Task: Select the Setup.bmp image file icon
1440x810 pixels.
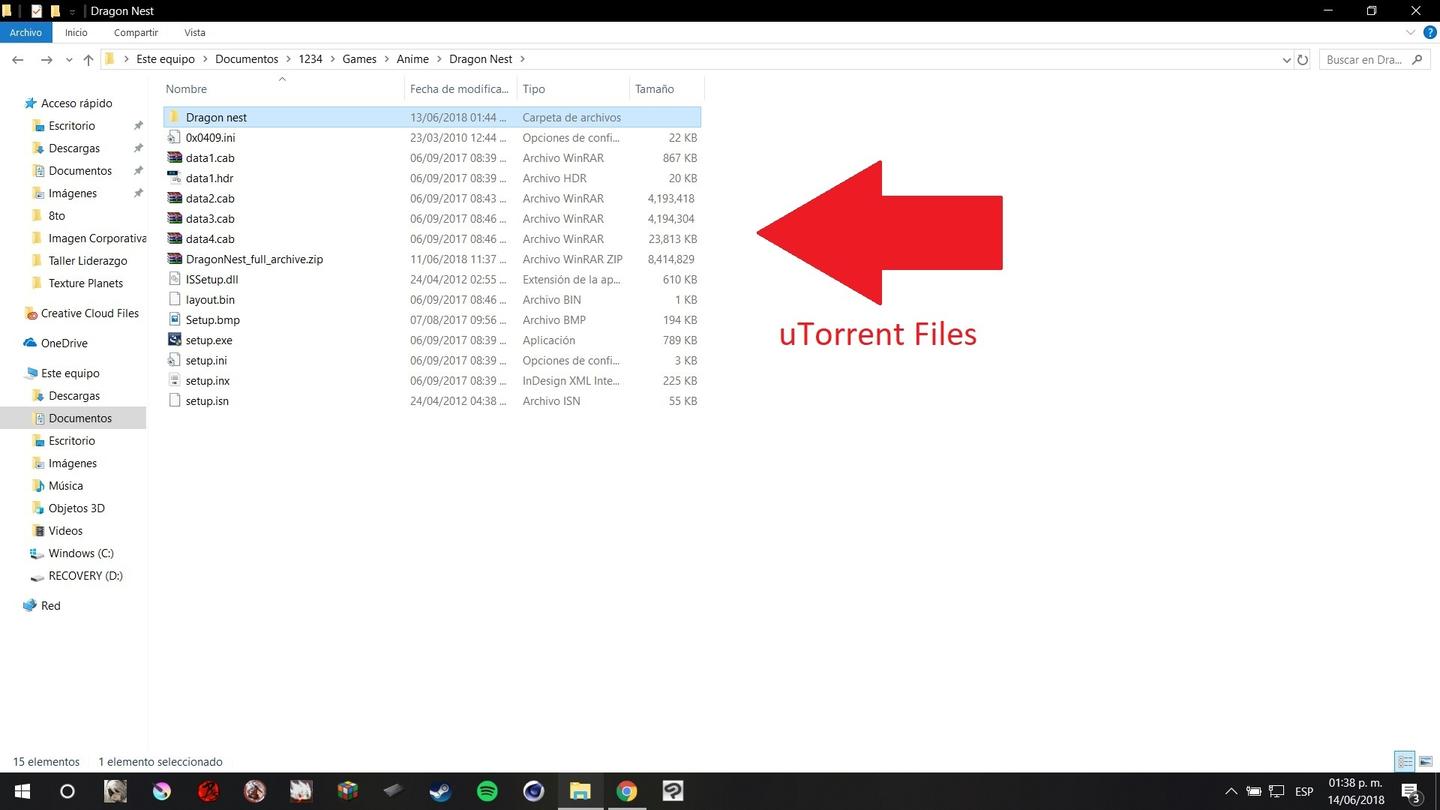Action: (x=174, y=320)
